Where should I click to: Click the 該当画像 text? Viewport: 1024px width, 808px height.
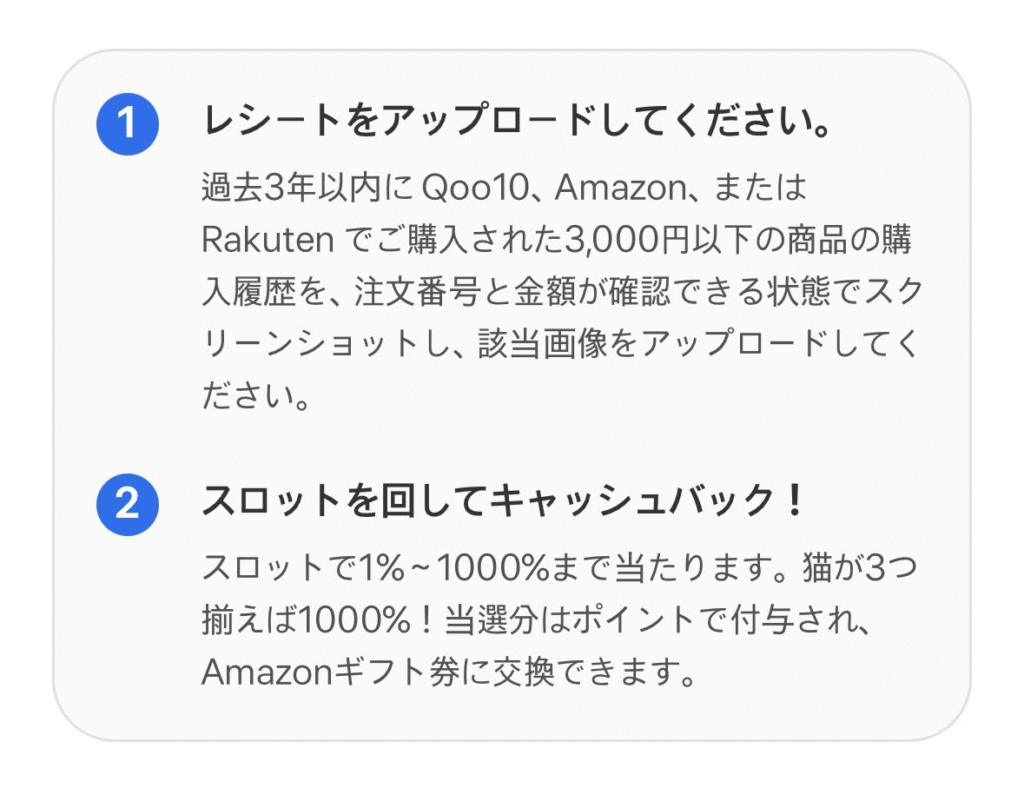pyautogui.click(x=542, y=343)
